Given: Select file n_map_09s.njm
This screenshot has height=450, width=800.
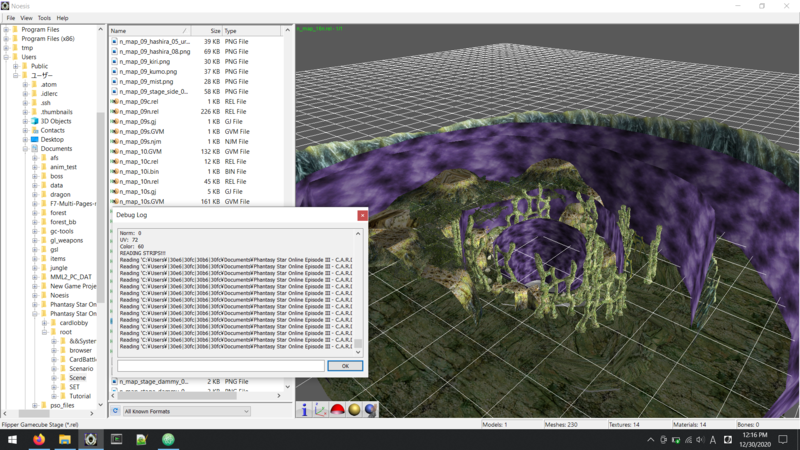Looking at the screenshot, I should tap(140, 141).
